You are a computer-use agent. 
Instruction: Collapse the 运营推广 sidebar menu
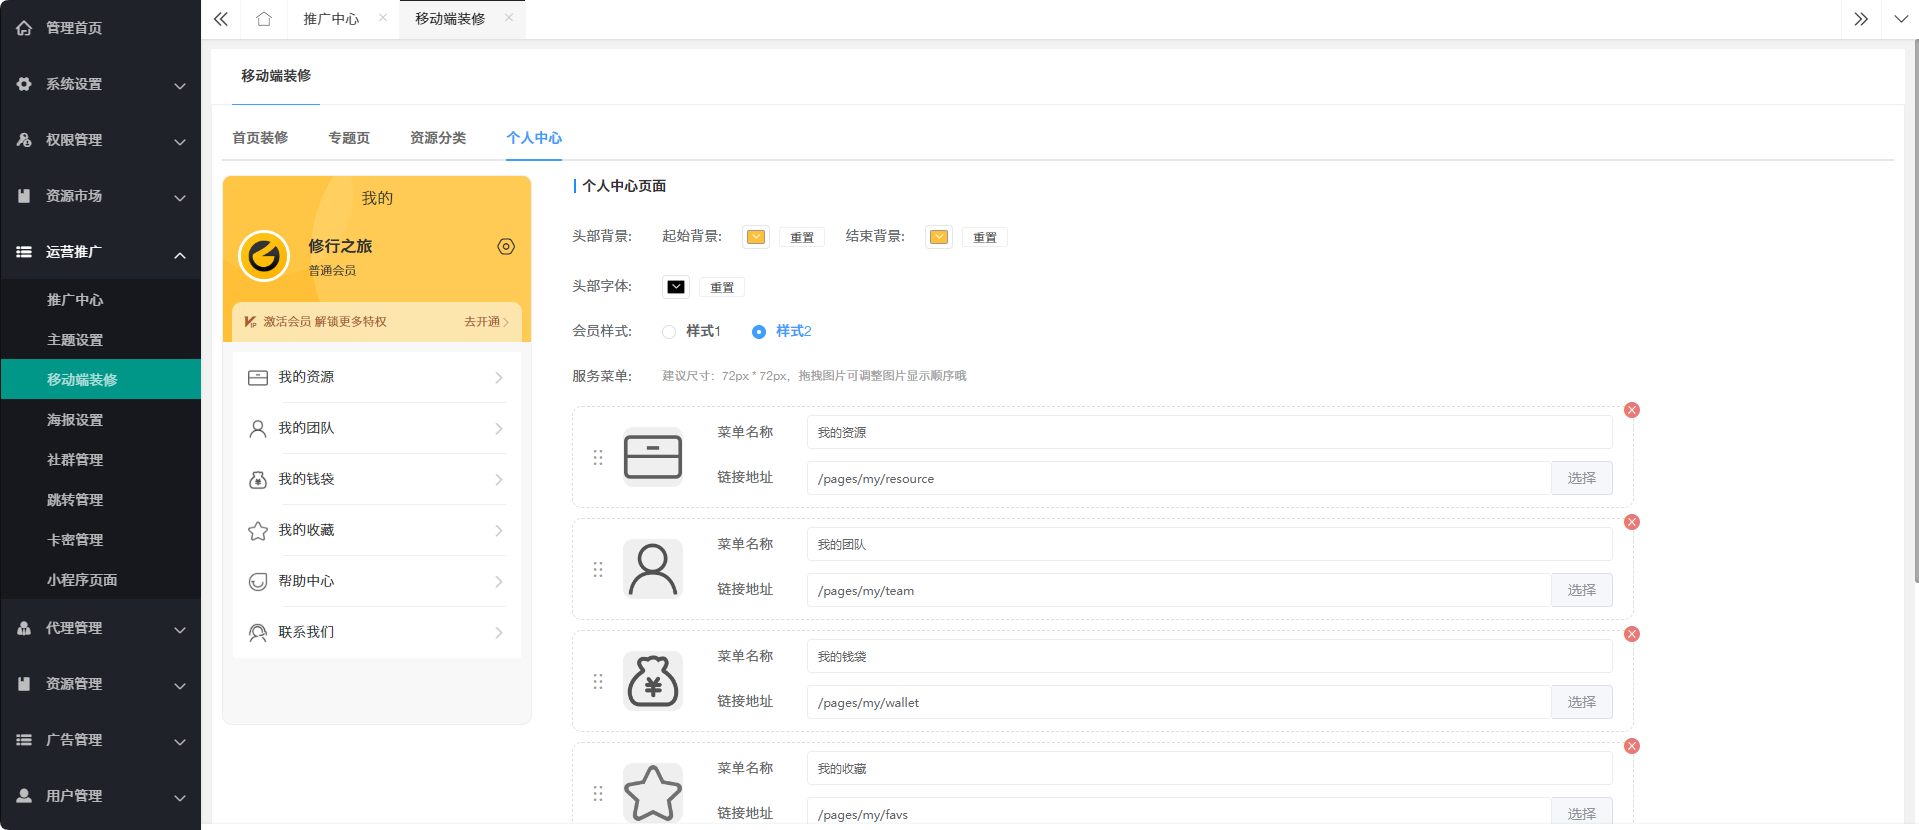pyautogui.click(x=100, y=252)
